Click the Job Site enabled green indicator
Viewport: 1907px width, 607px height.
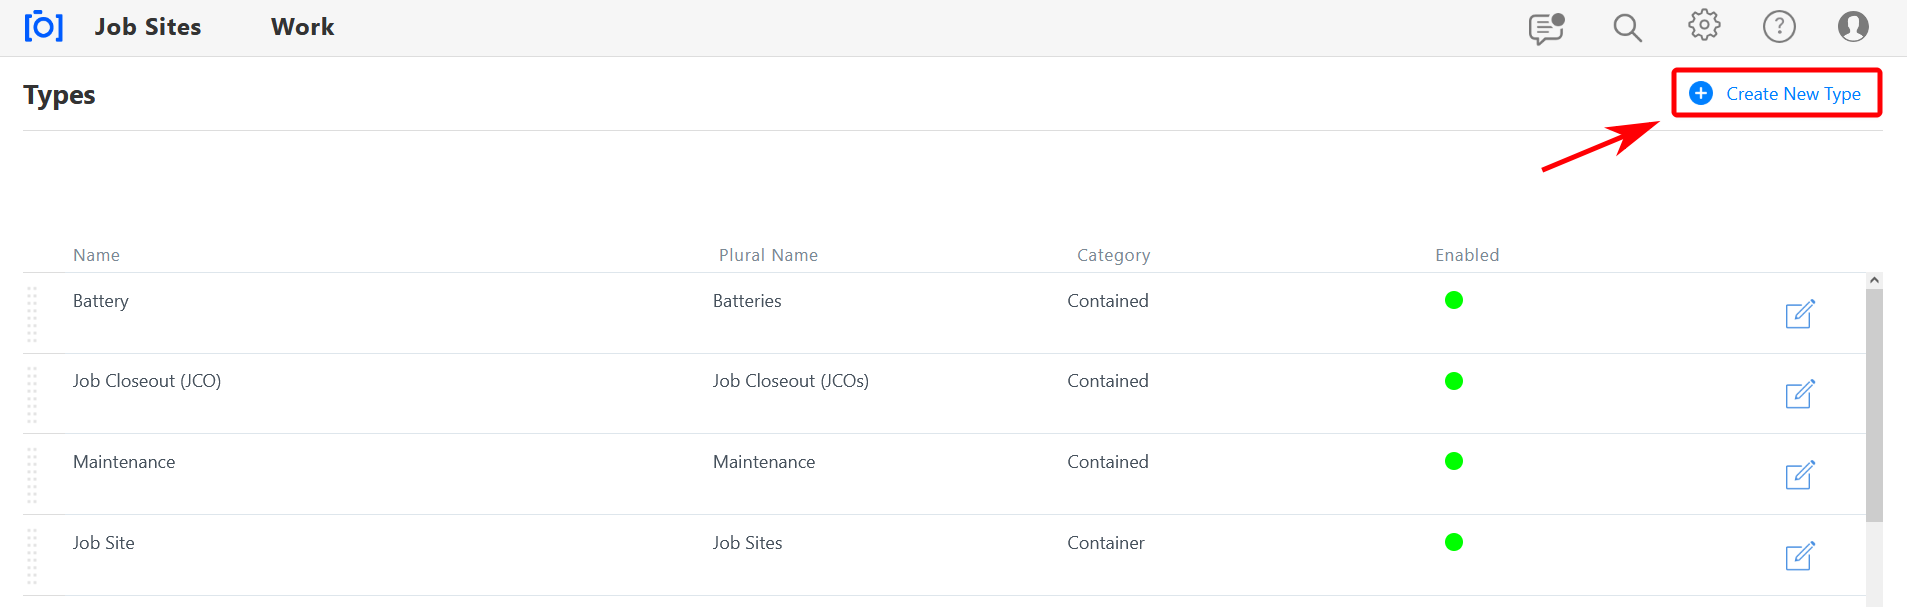[1454, 542]
